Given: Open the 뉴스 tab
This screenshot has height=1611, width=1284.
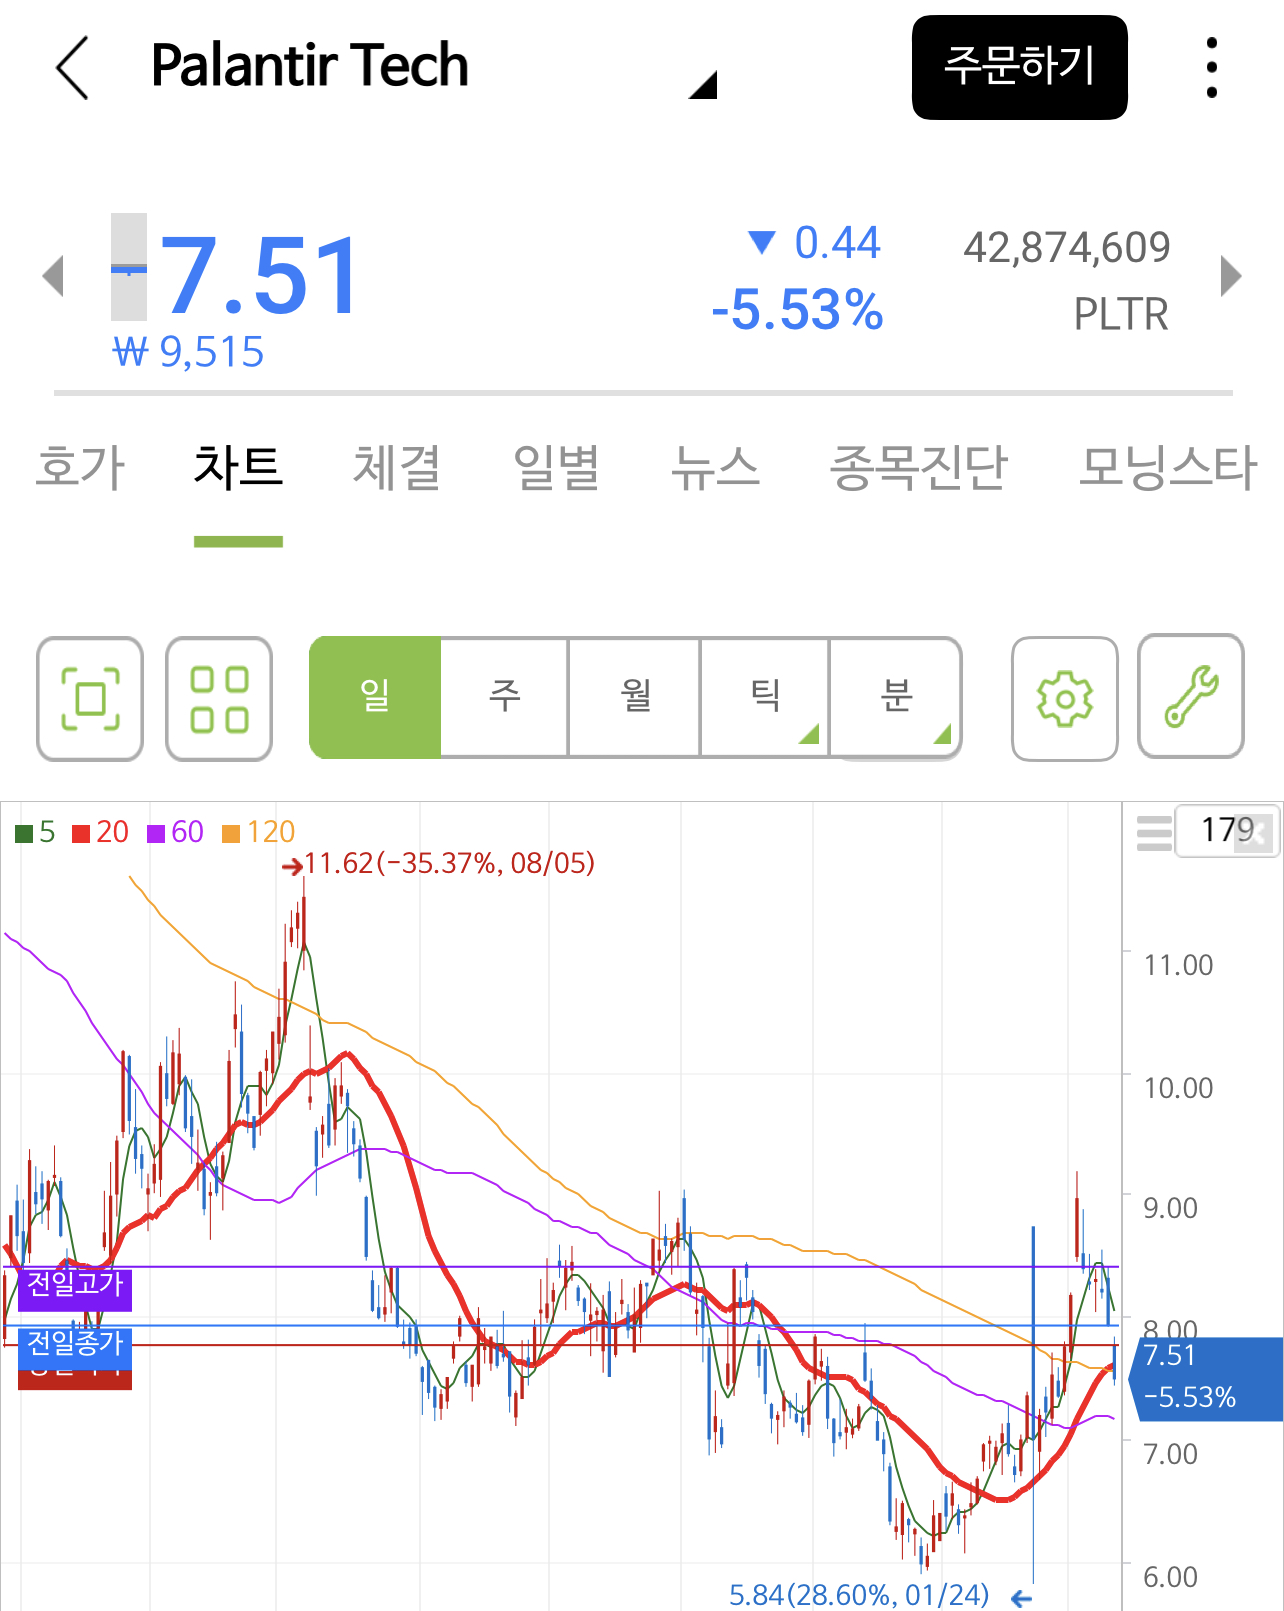Looking at the screenshot, I should 715,468.
